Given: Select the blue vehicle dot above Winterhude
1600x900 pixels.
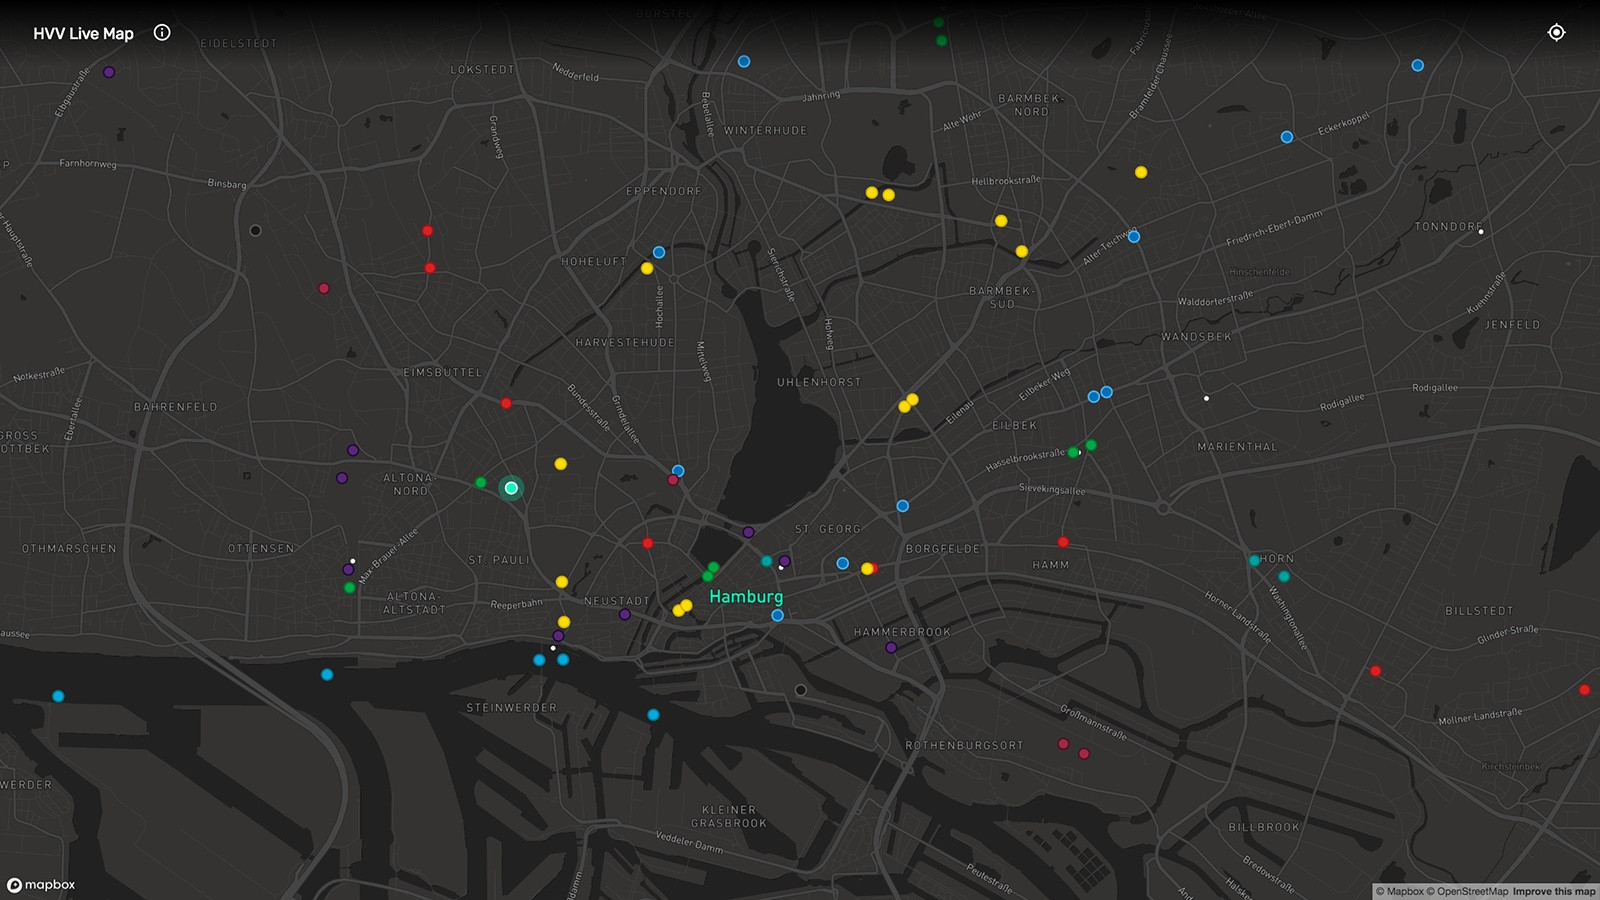Looking at the screenshot, I should point(743,61).
